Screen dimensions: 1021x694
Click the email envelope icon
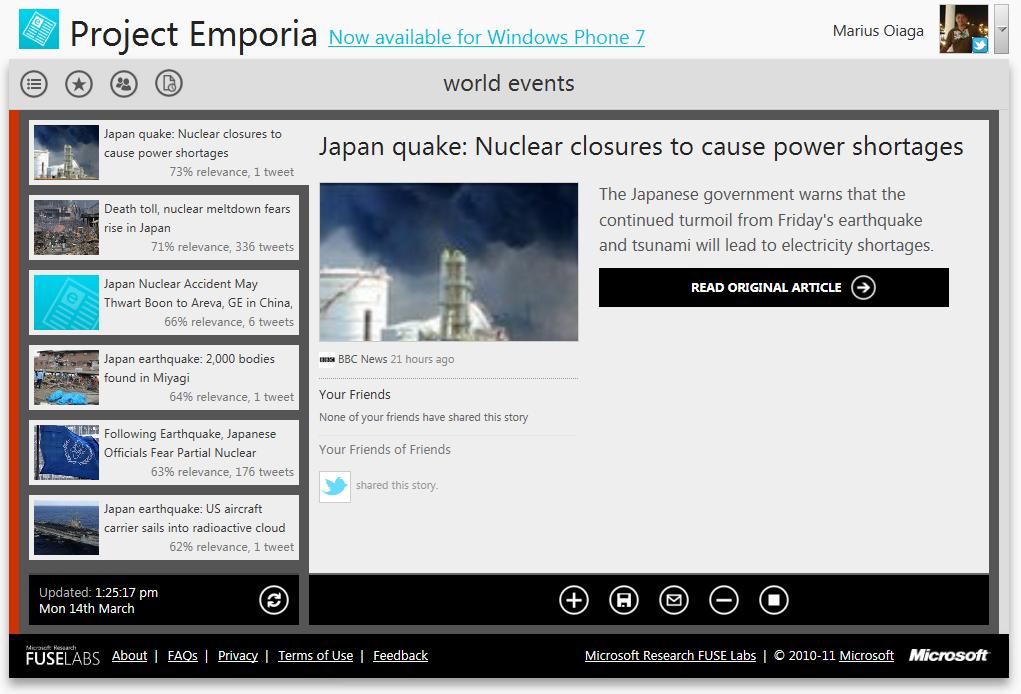[674, 600]
